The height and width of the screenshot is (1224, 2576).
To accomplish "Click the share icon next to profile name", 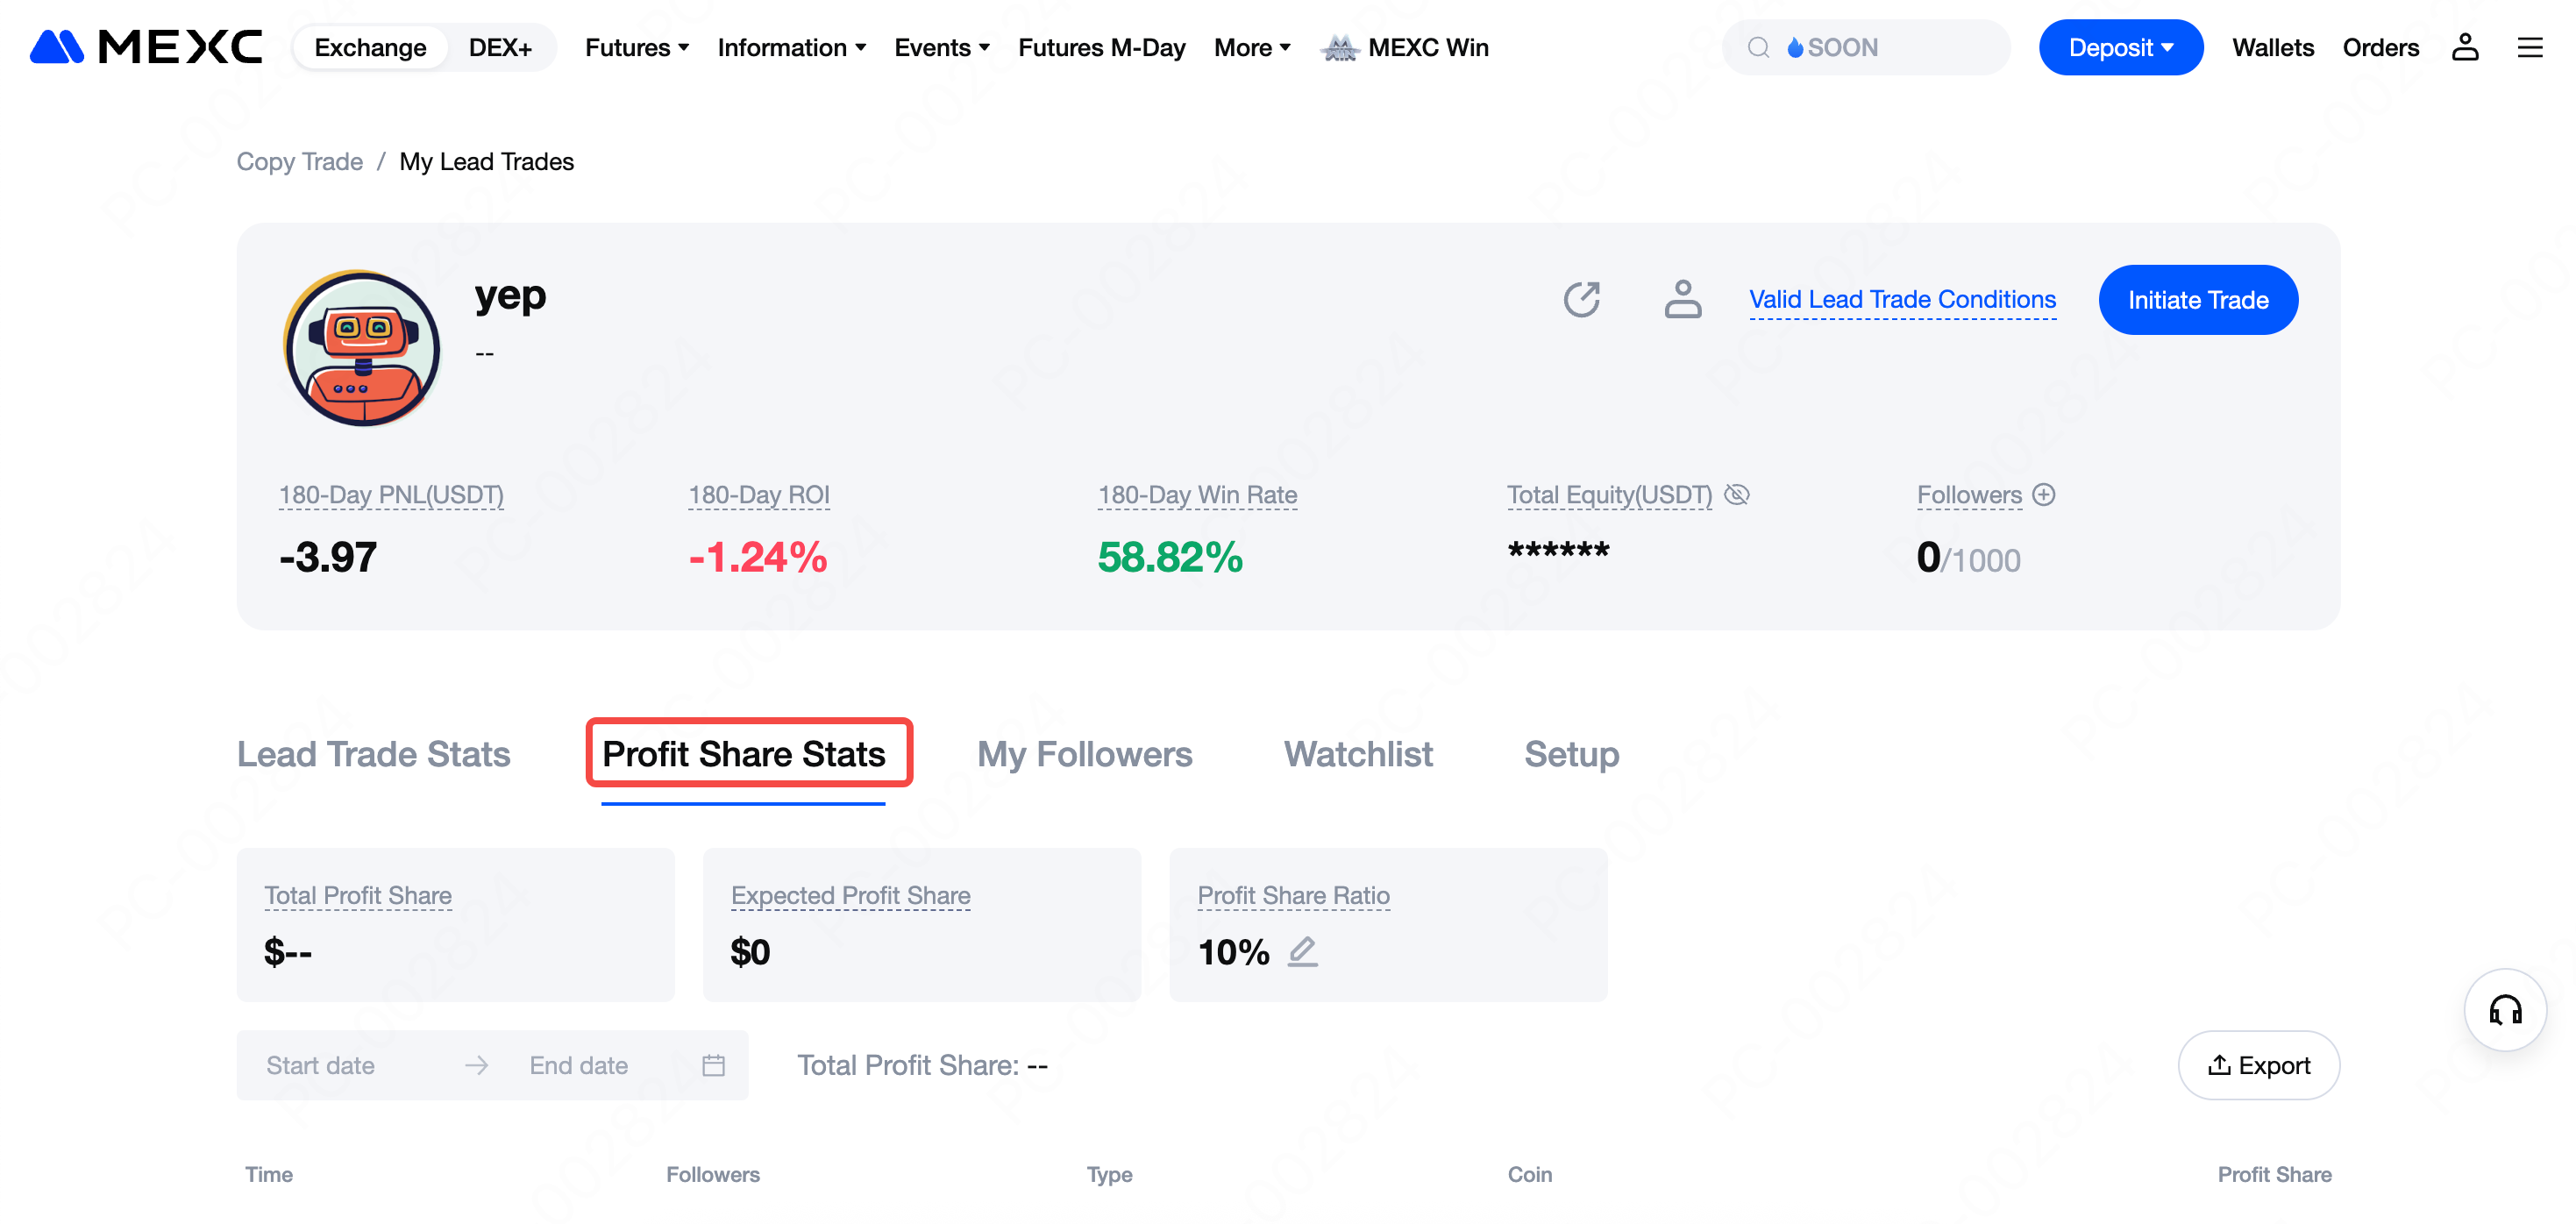I will point(1581,299).
